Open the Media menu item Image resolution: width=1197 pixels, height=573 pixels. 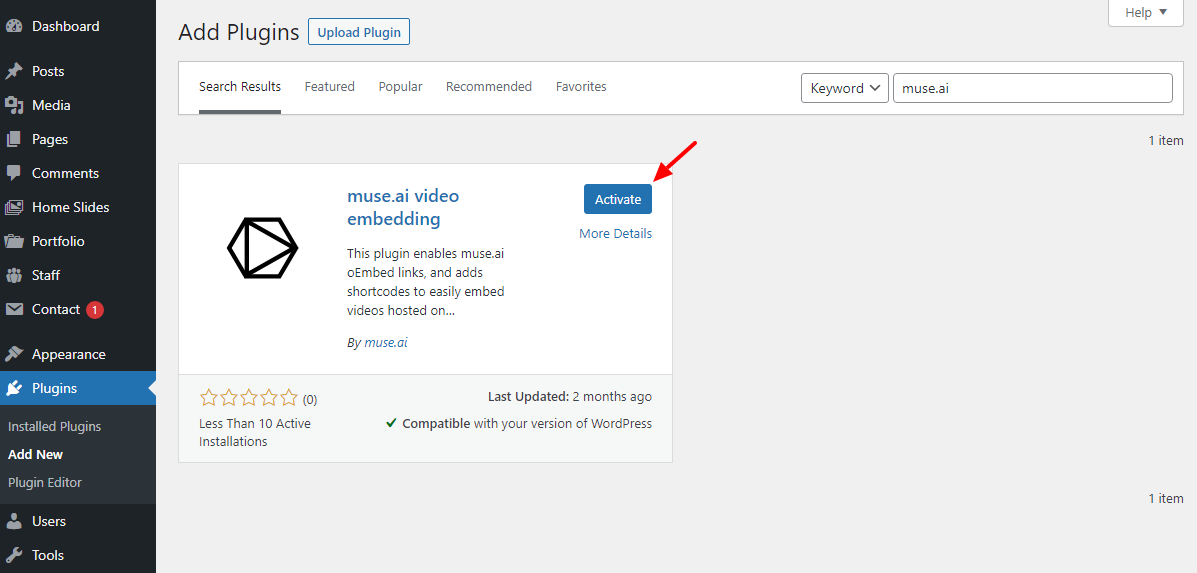78,105
